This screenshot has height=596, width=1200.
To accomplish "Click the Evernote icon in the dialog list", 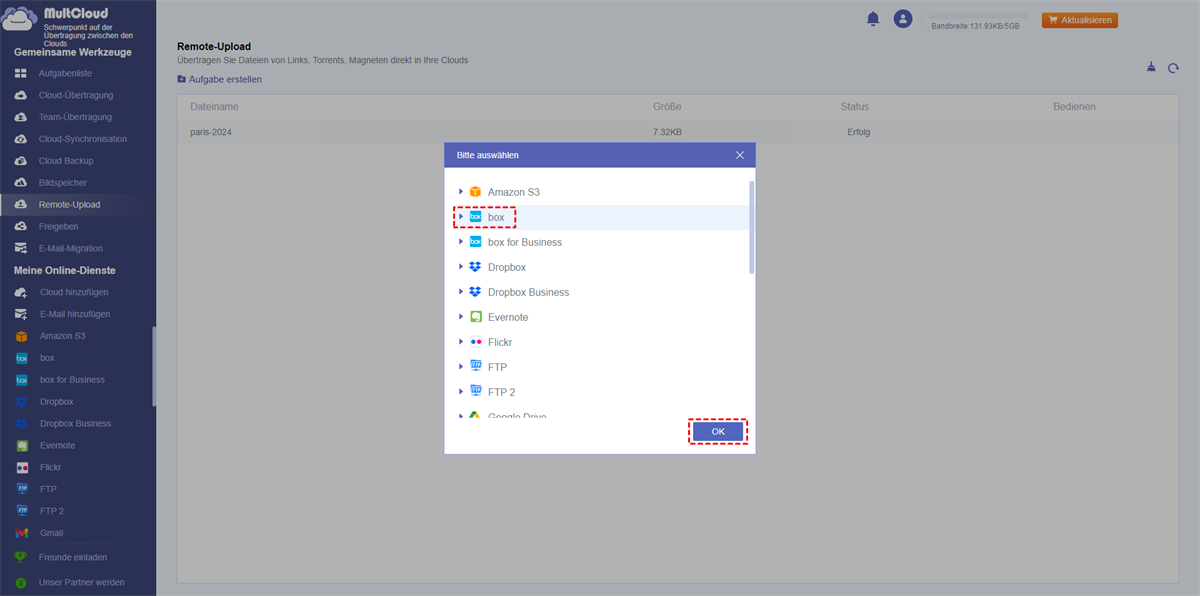I will 475,317.
